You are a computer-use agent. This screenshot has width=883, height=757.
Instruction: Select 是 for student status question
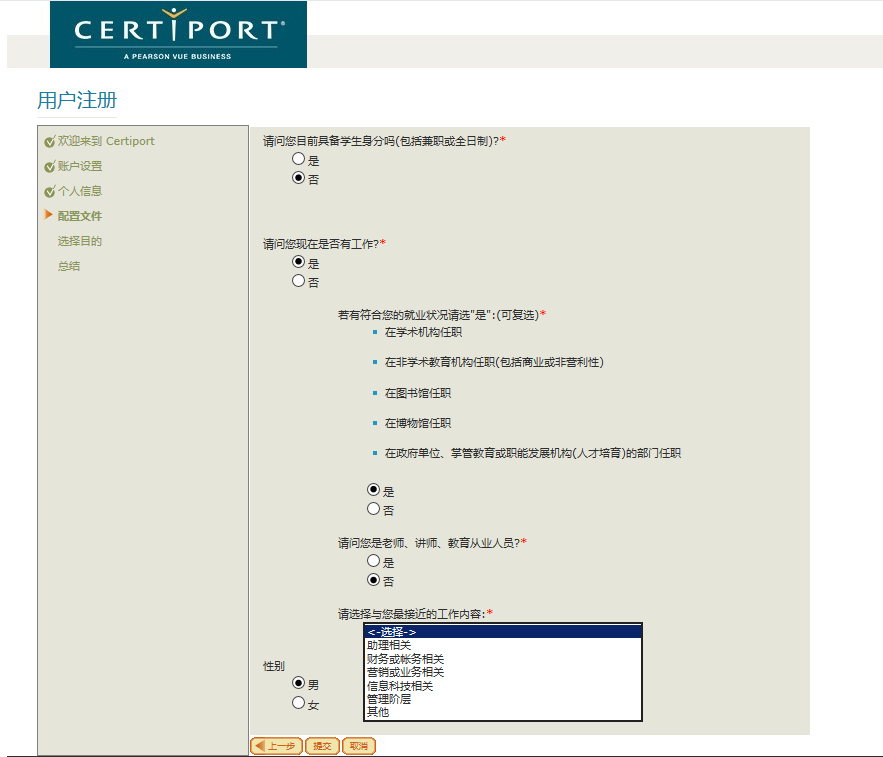[x=298, y=159]
